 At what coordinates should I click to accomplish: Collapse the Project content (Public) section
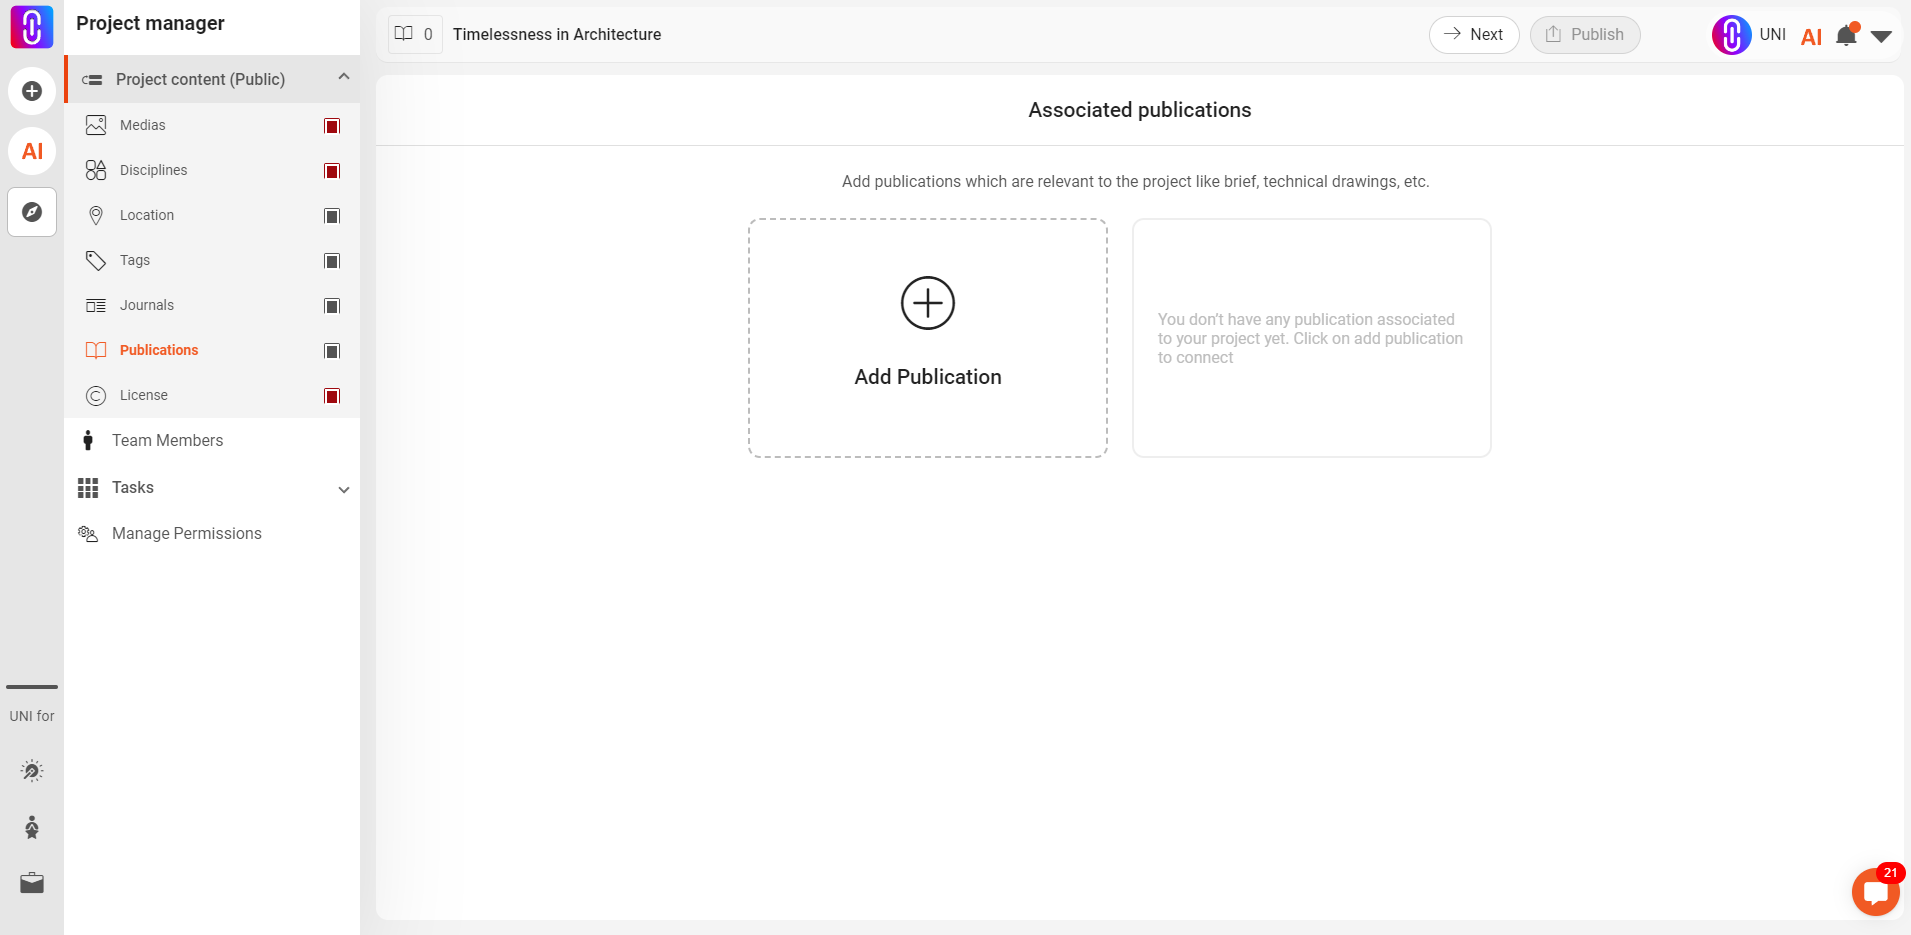[x=344, y=76]
